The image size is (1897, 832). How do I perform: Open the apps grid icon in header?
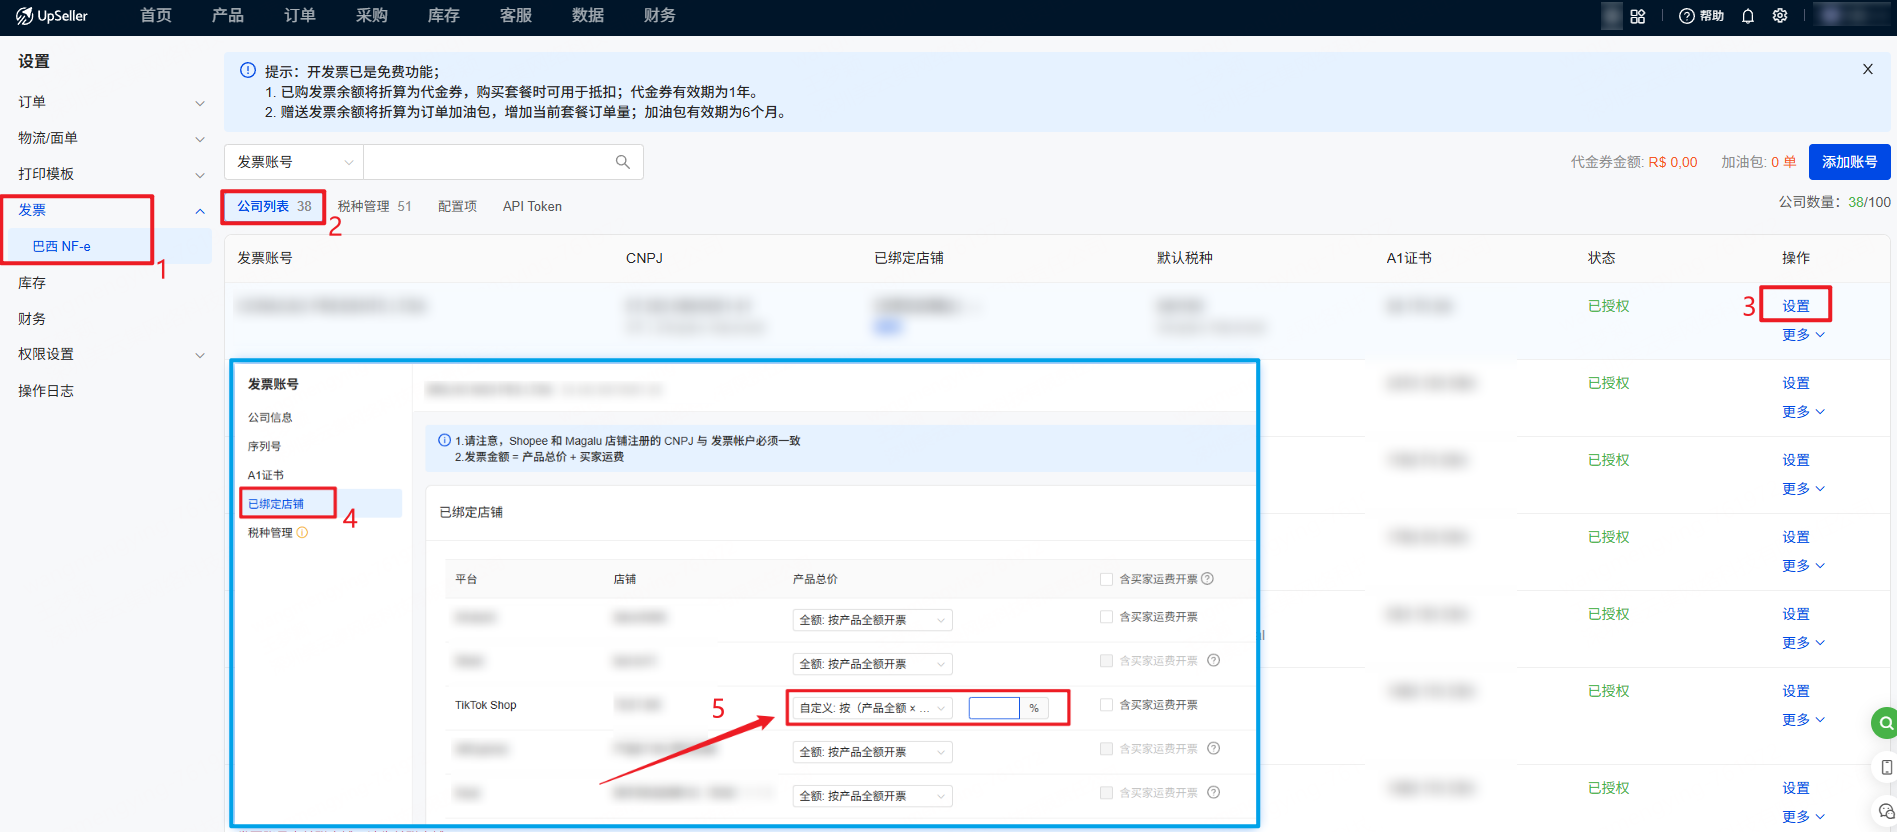(x=1637, y=16)
